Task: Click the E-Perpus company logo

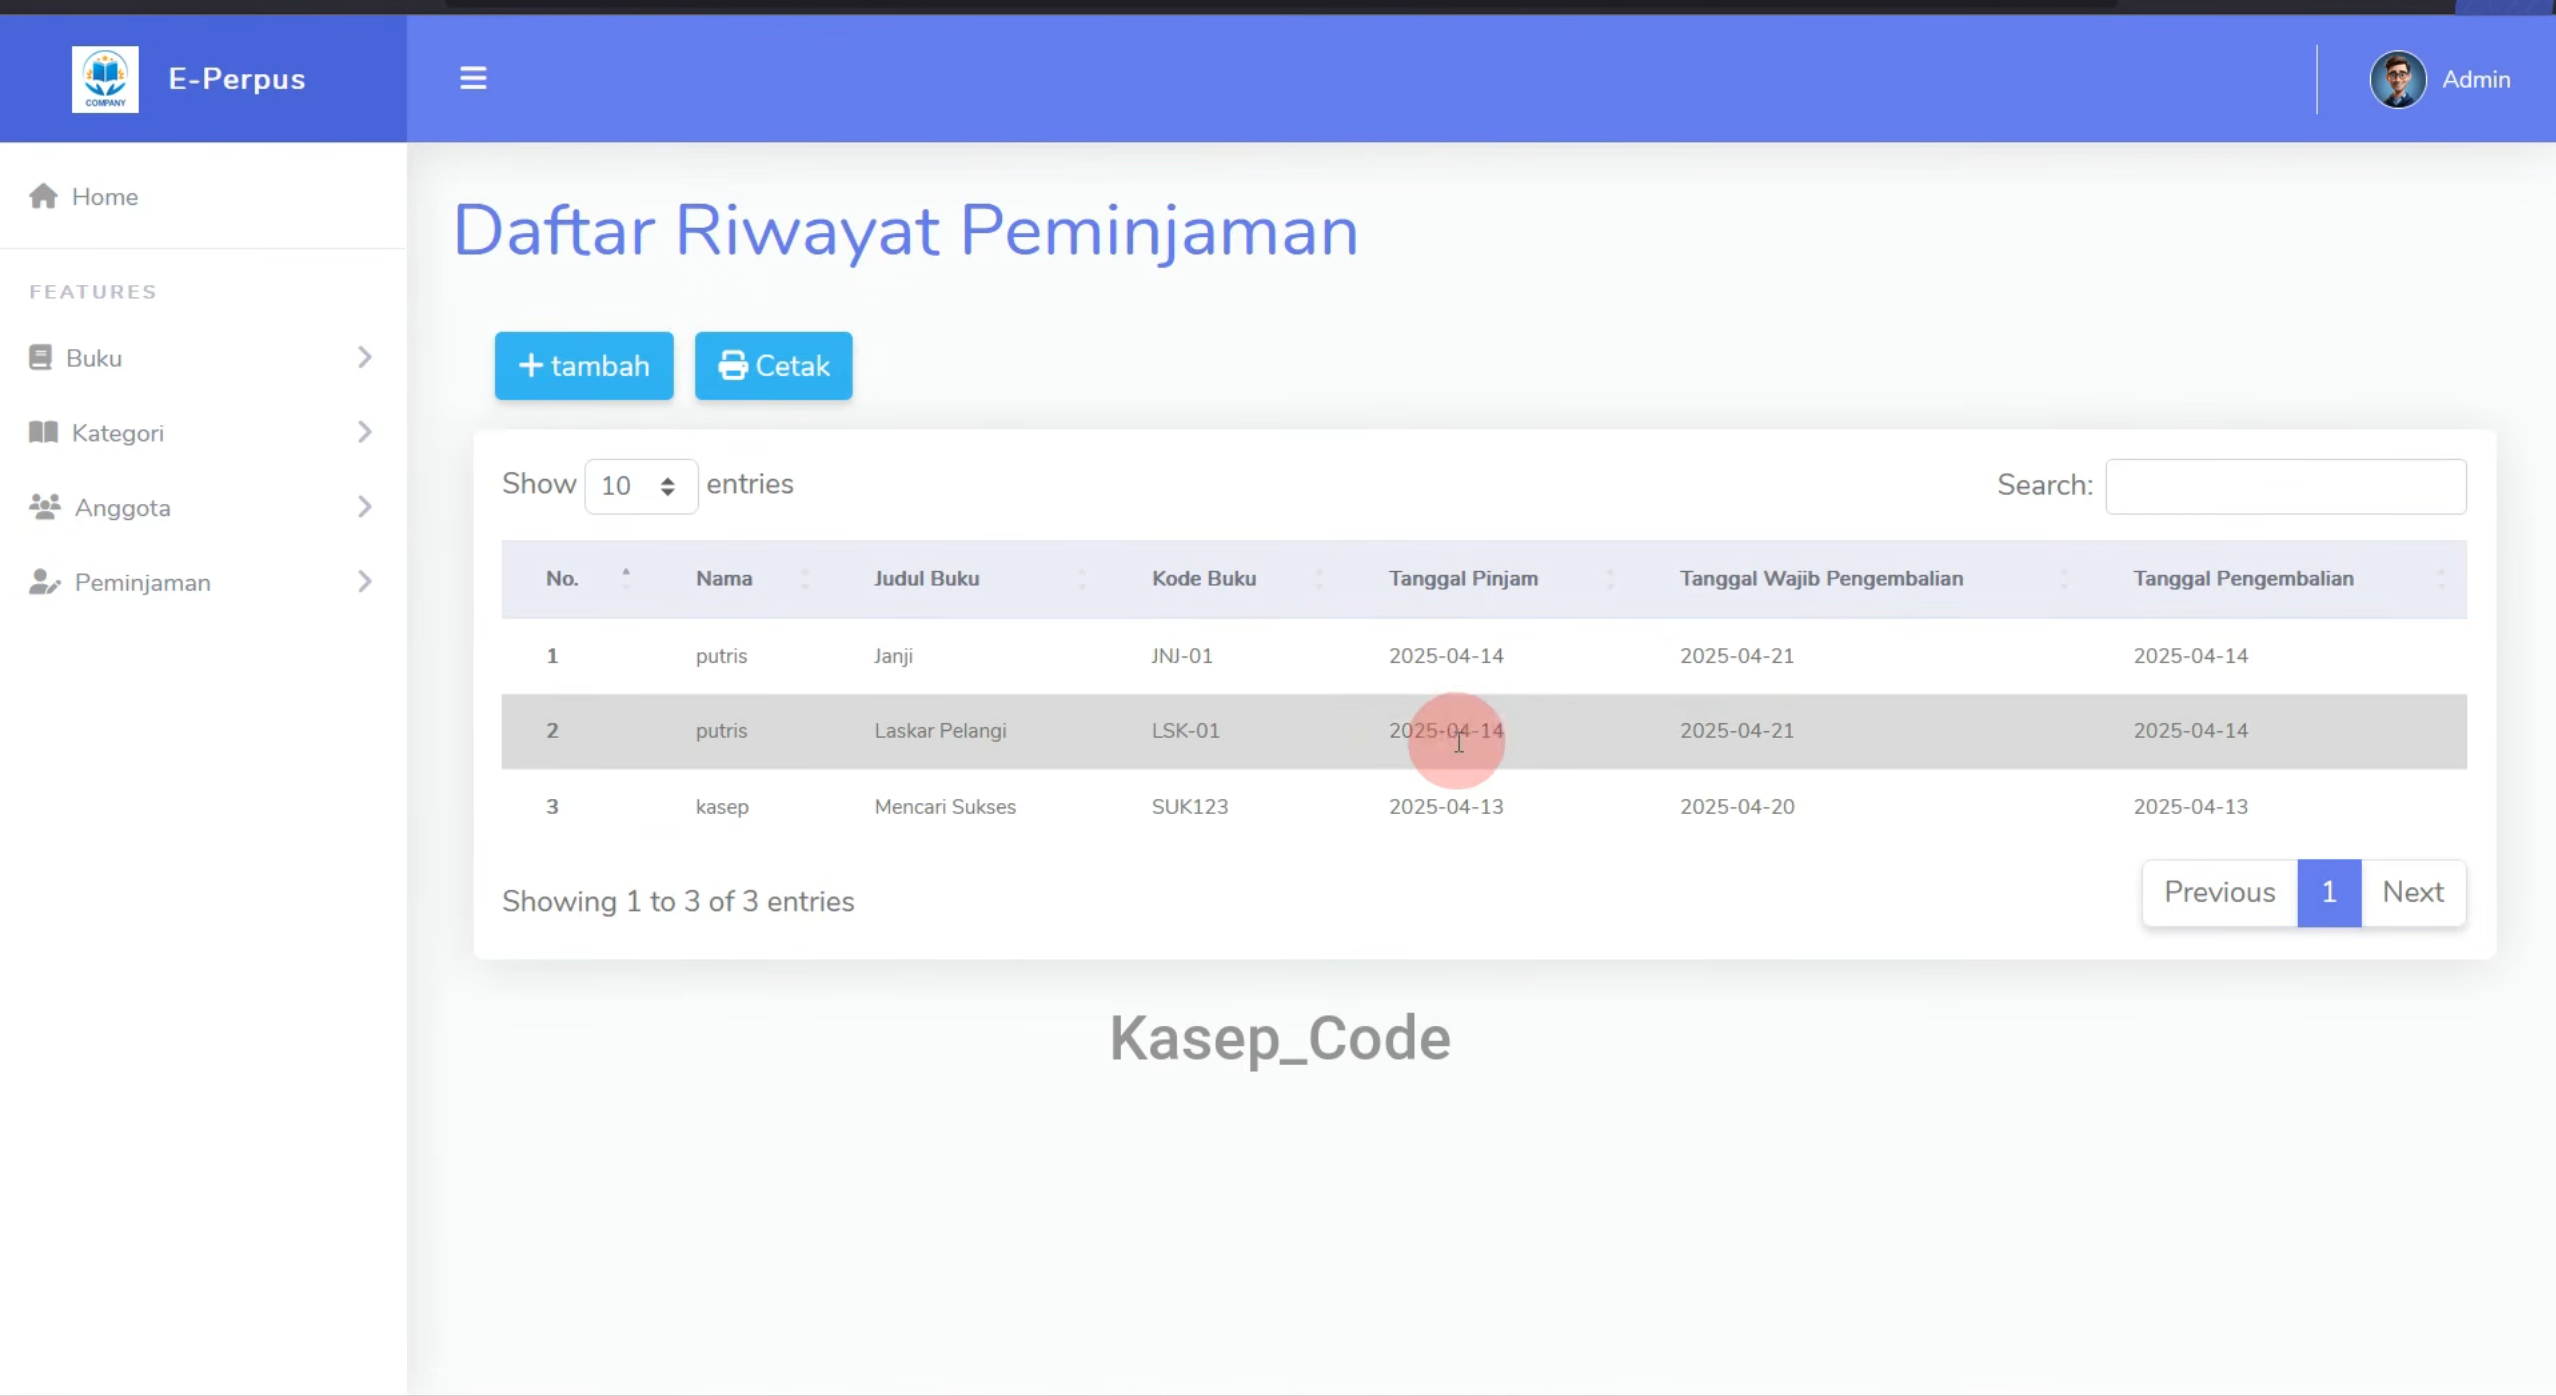Action: coord(105,79)
